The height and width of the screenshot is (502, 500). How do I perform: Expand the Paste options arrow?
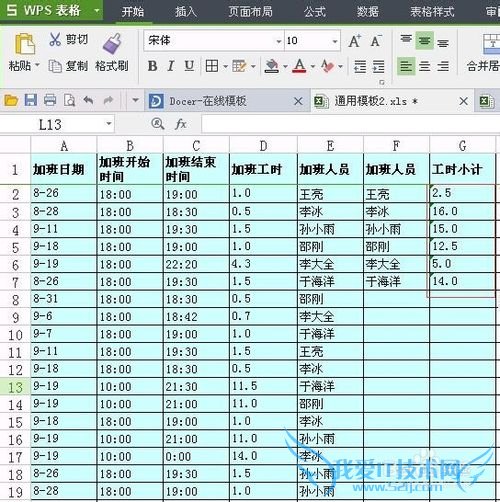tap(37, 65)
